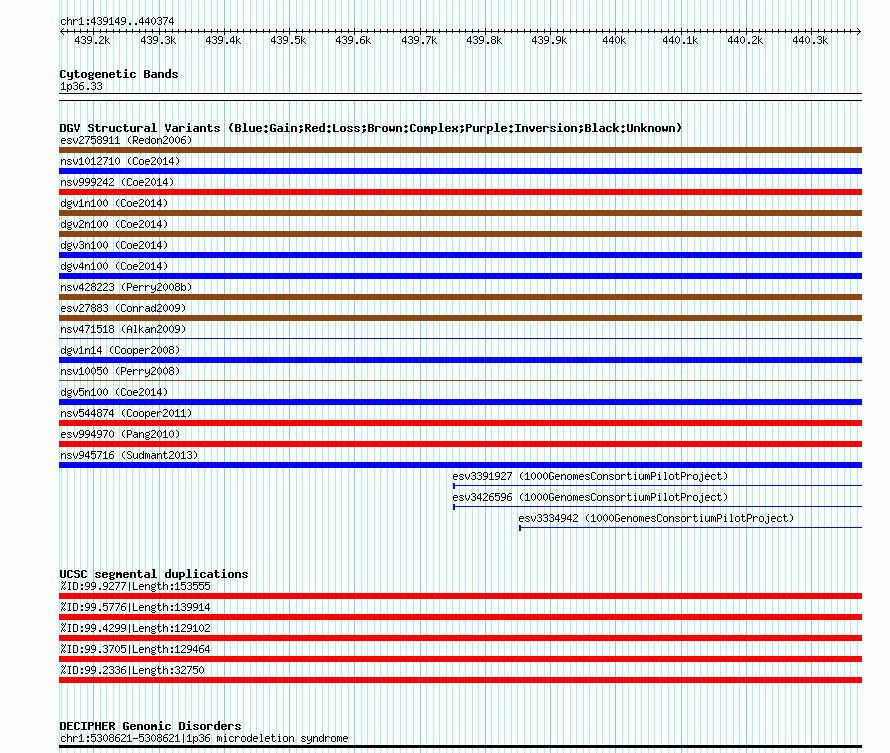Click dgv1n14 (Cooper2008) variant label
This screenshot has height=753, width=890.
coord(120,350)
